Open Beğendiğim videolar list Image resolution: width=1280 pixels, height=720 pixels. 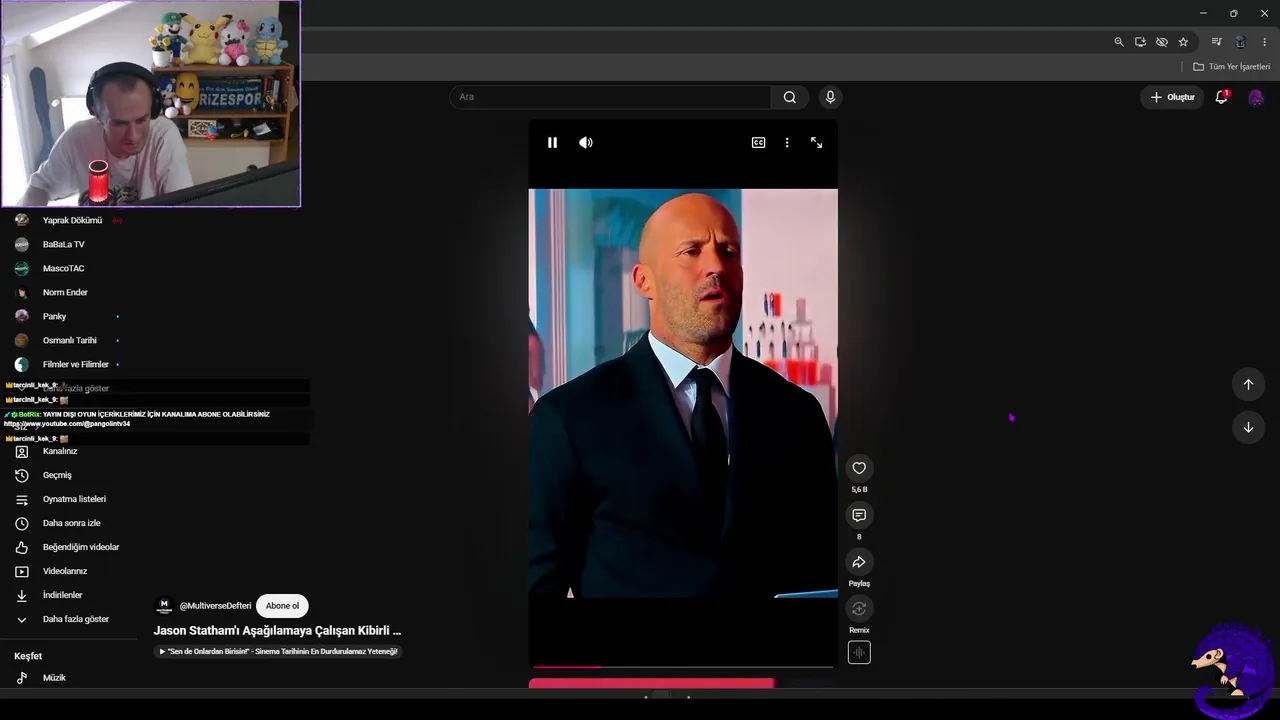pyautogui.click(x=81, y=547)
